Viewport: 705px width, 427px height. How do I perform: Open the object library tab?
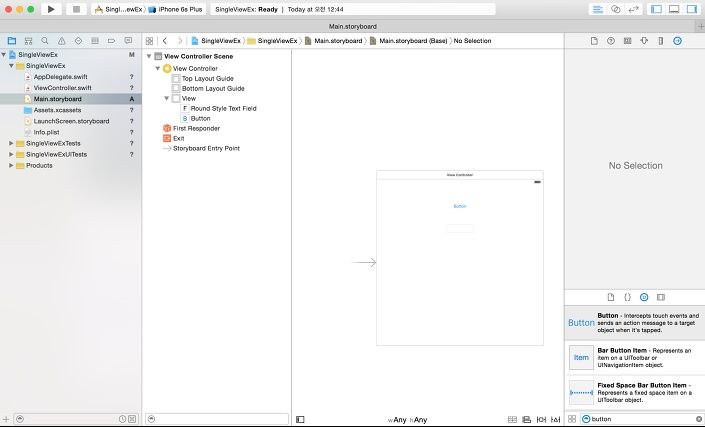click(644, 297)
